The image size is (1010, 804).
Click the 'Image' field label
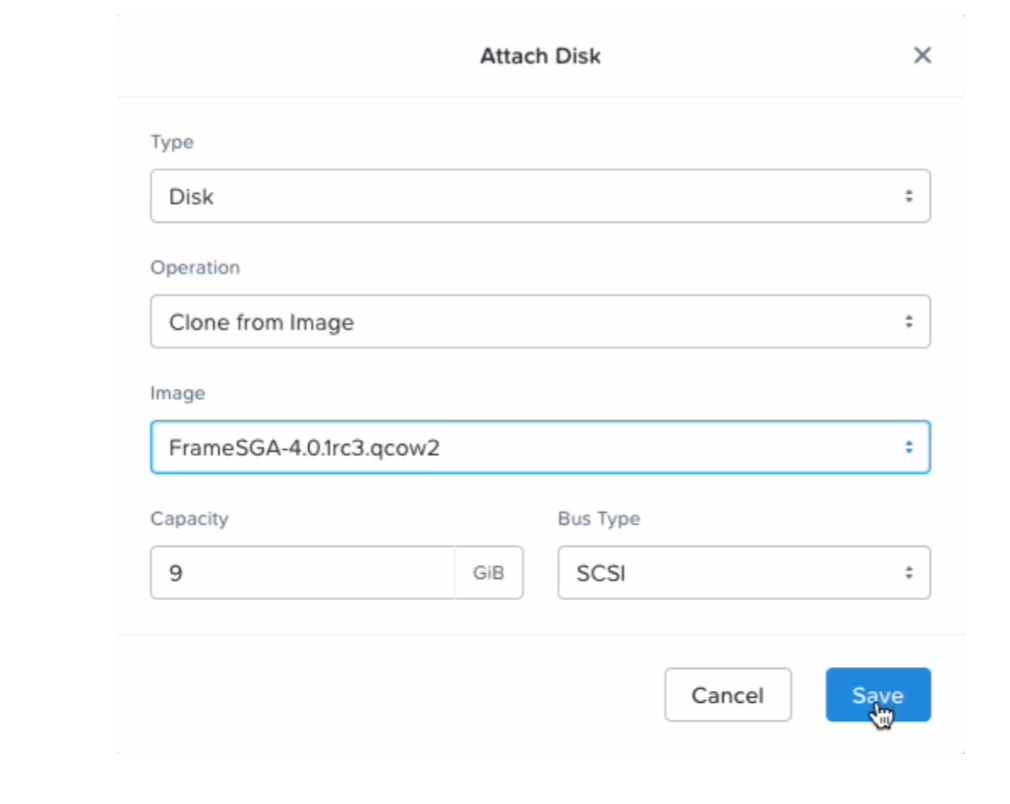[x=178, y=393]
